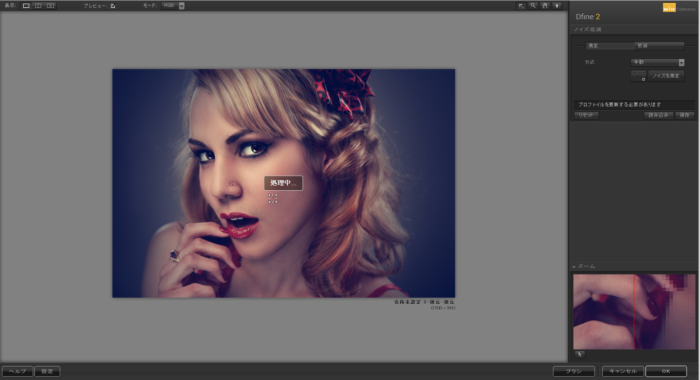700x380 pixels.
Task: Open the 方式 method dropdown
Action: click(x=657, y=63)
